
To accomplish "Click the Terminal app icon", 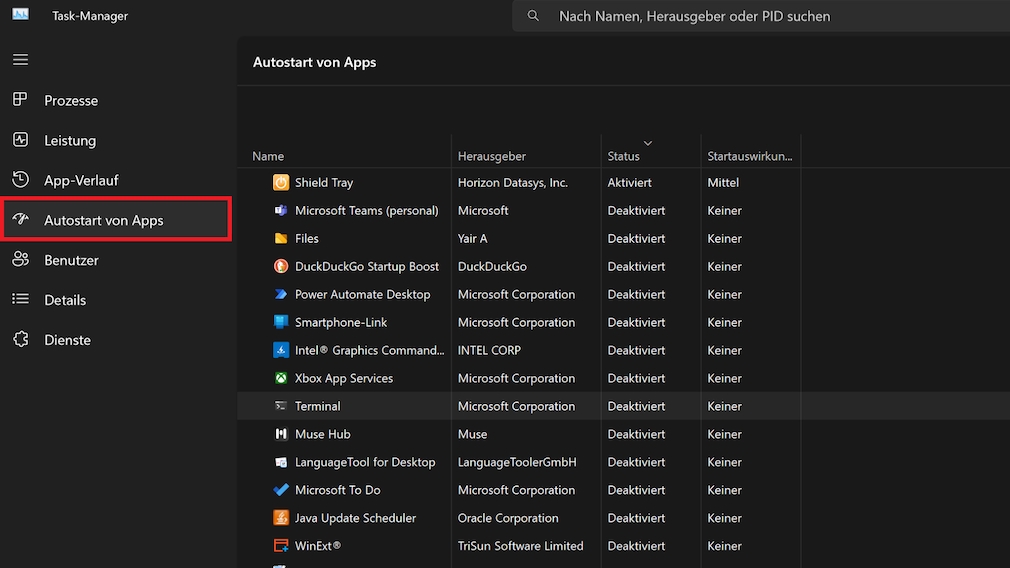I will (x=281, y=406).
